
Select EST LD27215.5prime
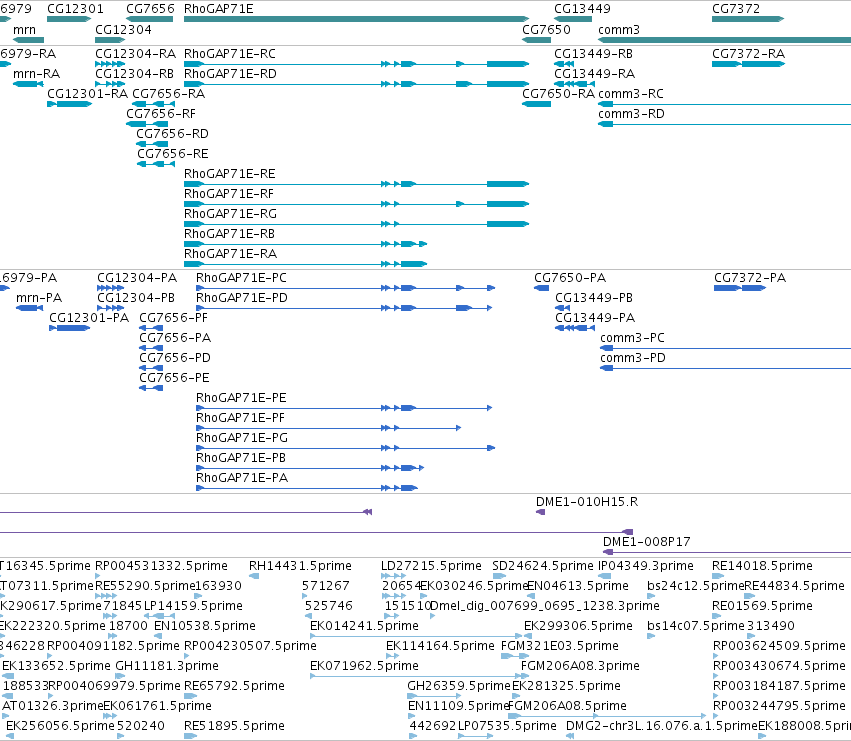tap(393, 577)
